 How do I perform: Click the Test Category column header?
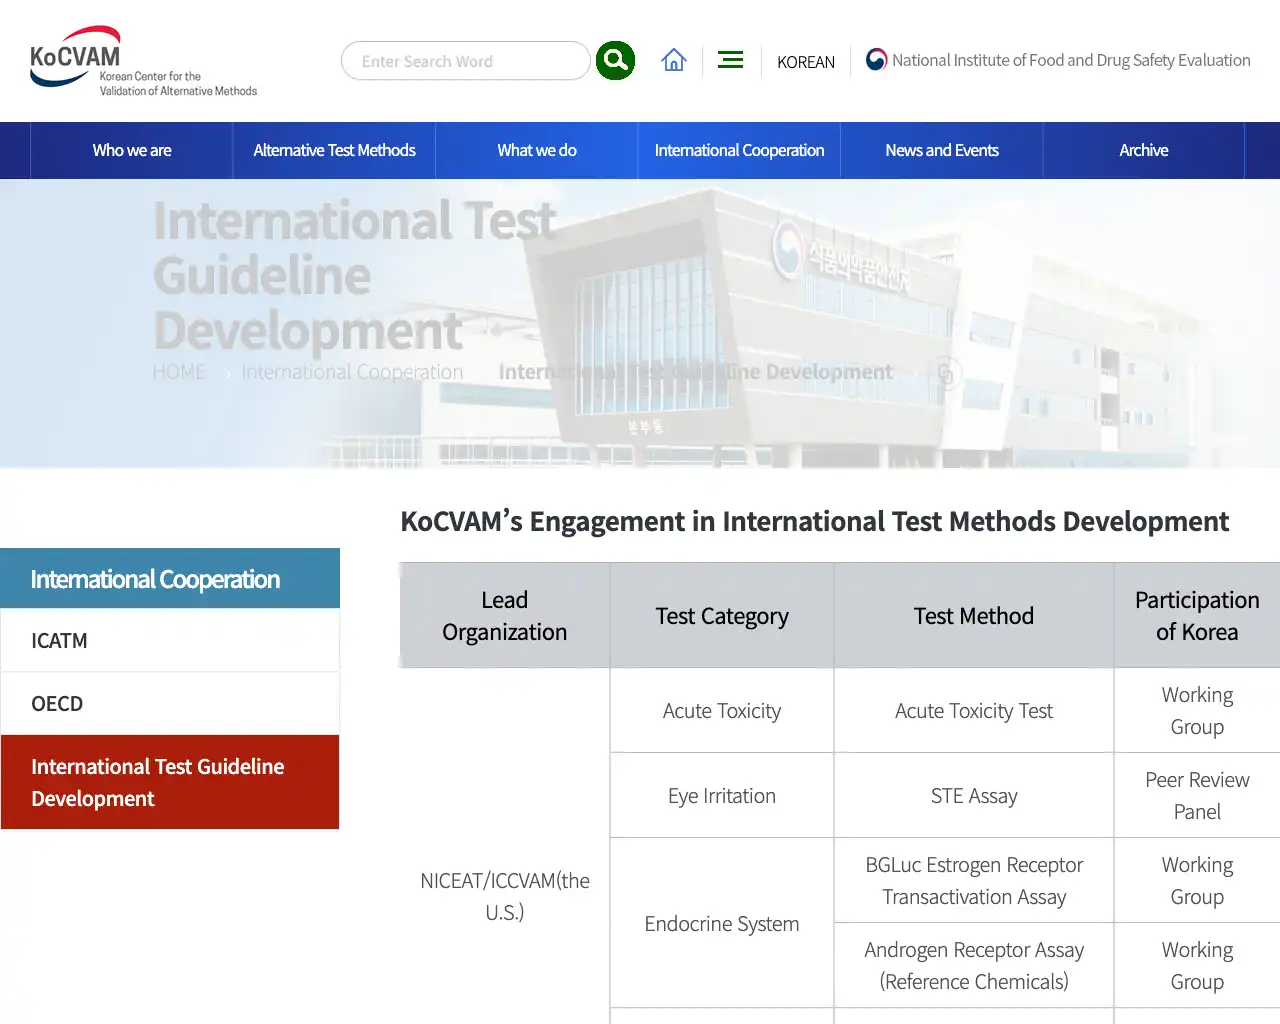(x=722, y=615)
